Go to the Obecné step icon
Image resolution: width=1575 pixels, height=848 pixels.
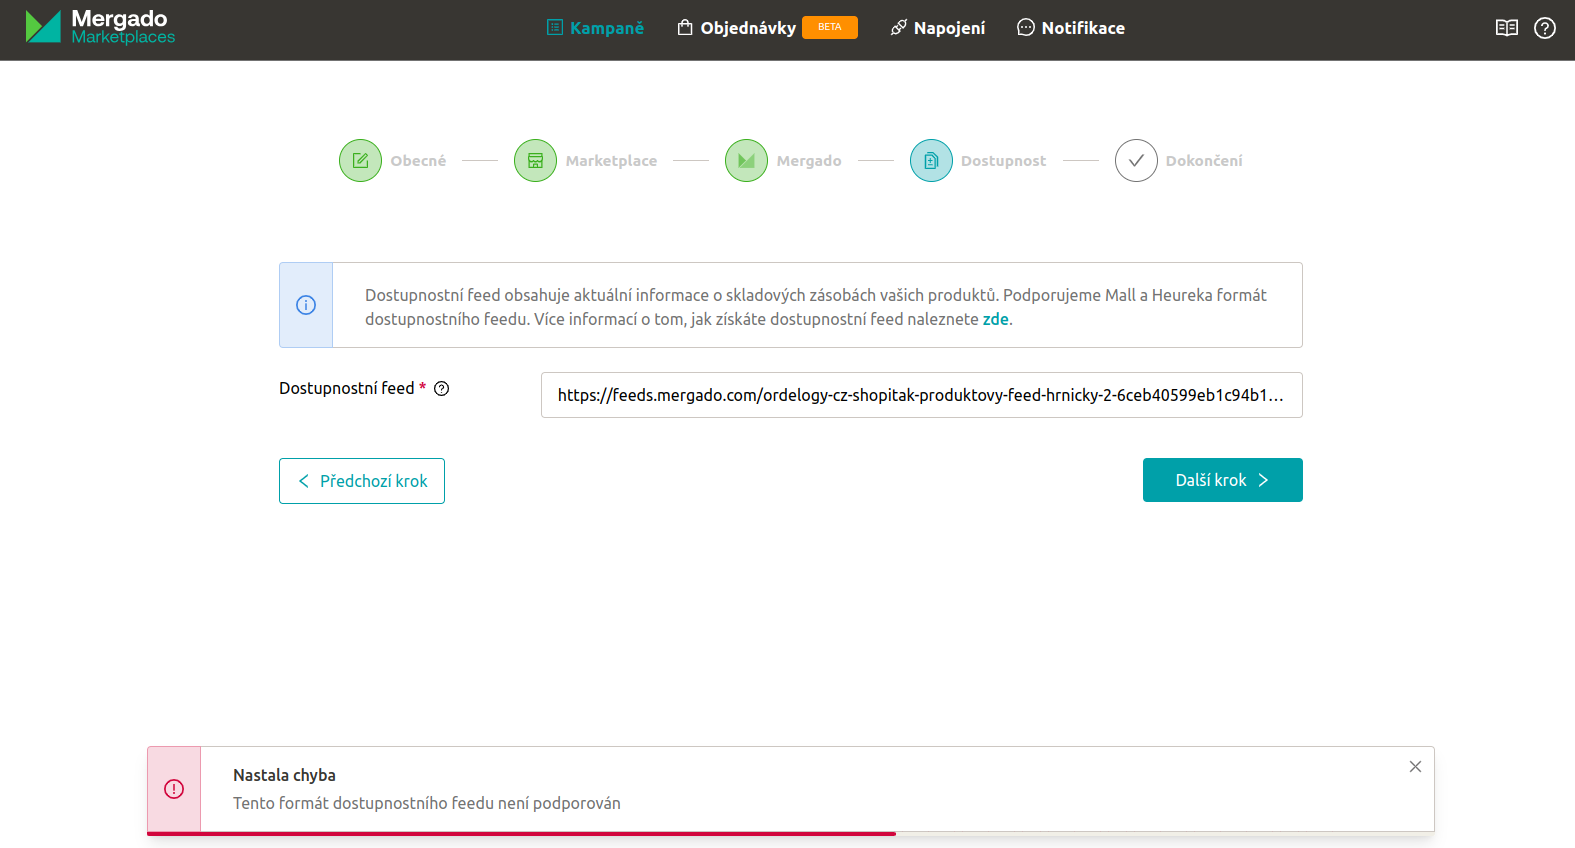pos(360,160)
